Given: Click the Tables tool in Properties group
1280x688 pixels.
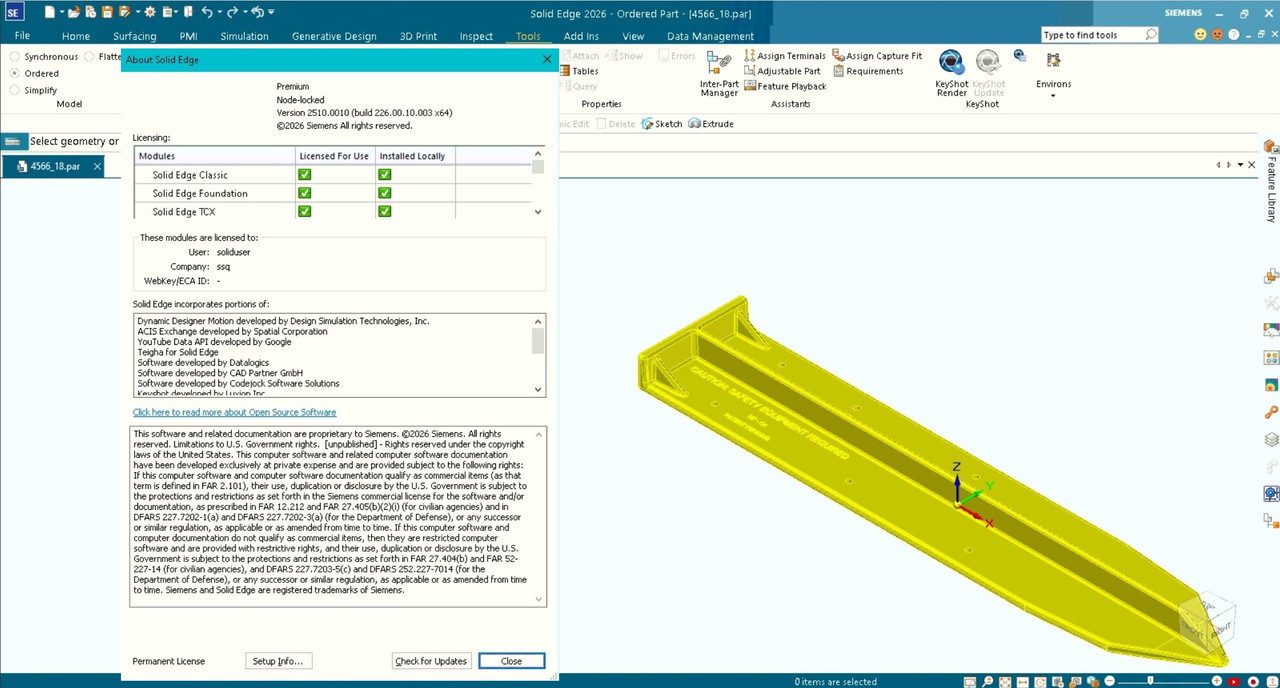Looking at the screenshot, I should click(x=579, y=71).
